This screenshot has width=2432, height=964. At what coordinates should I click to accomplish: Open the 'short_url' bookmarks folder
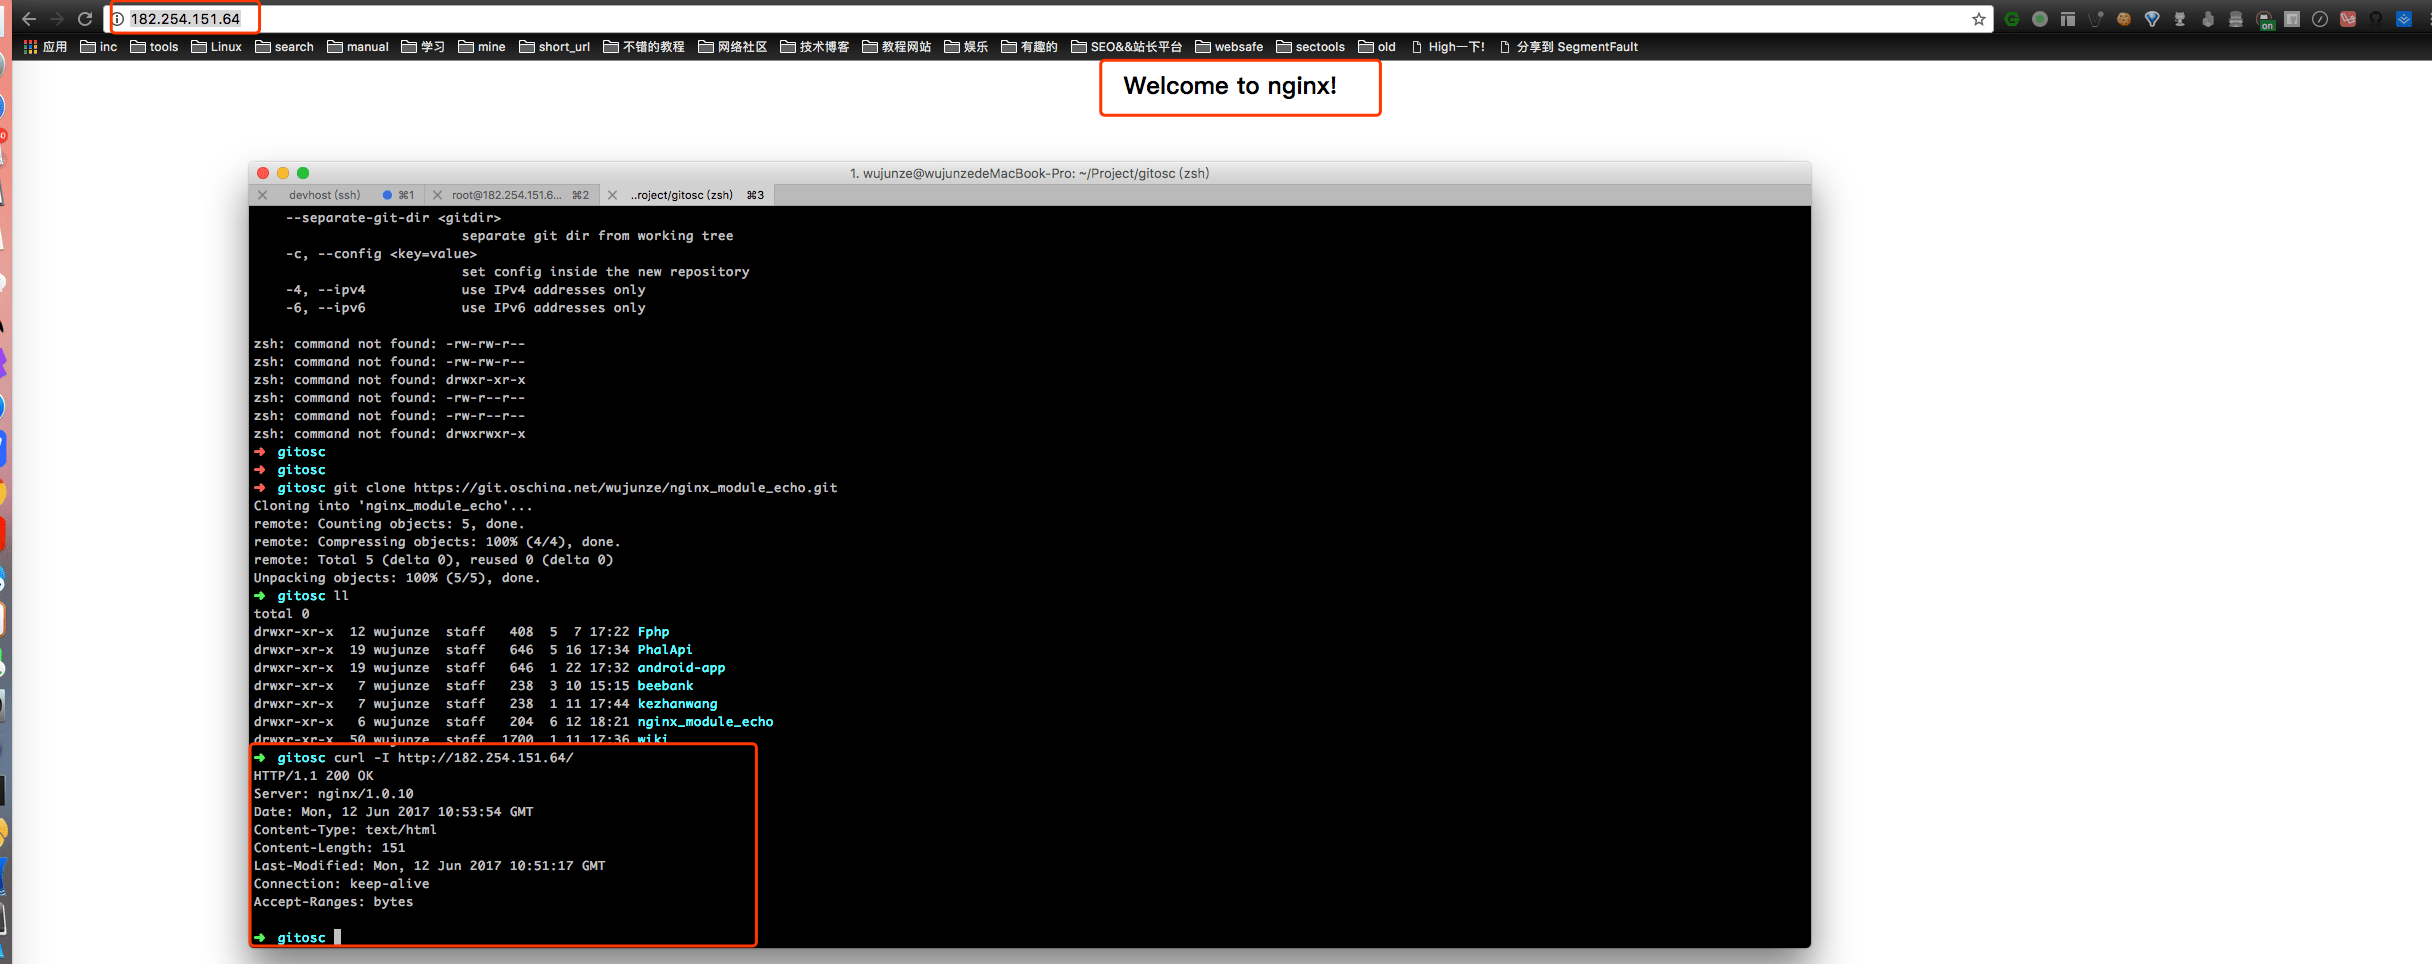tap(555, 47)
